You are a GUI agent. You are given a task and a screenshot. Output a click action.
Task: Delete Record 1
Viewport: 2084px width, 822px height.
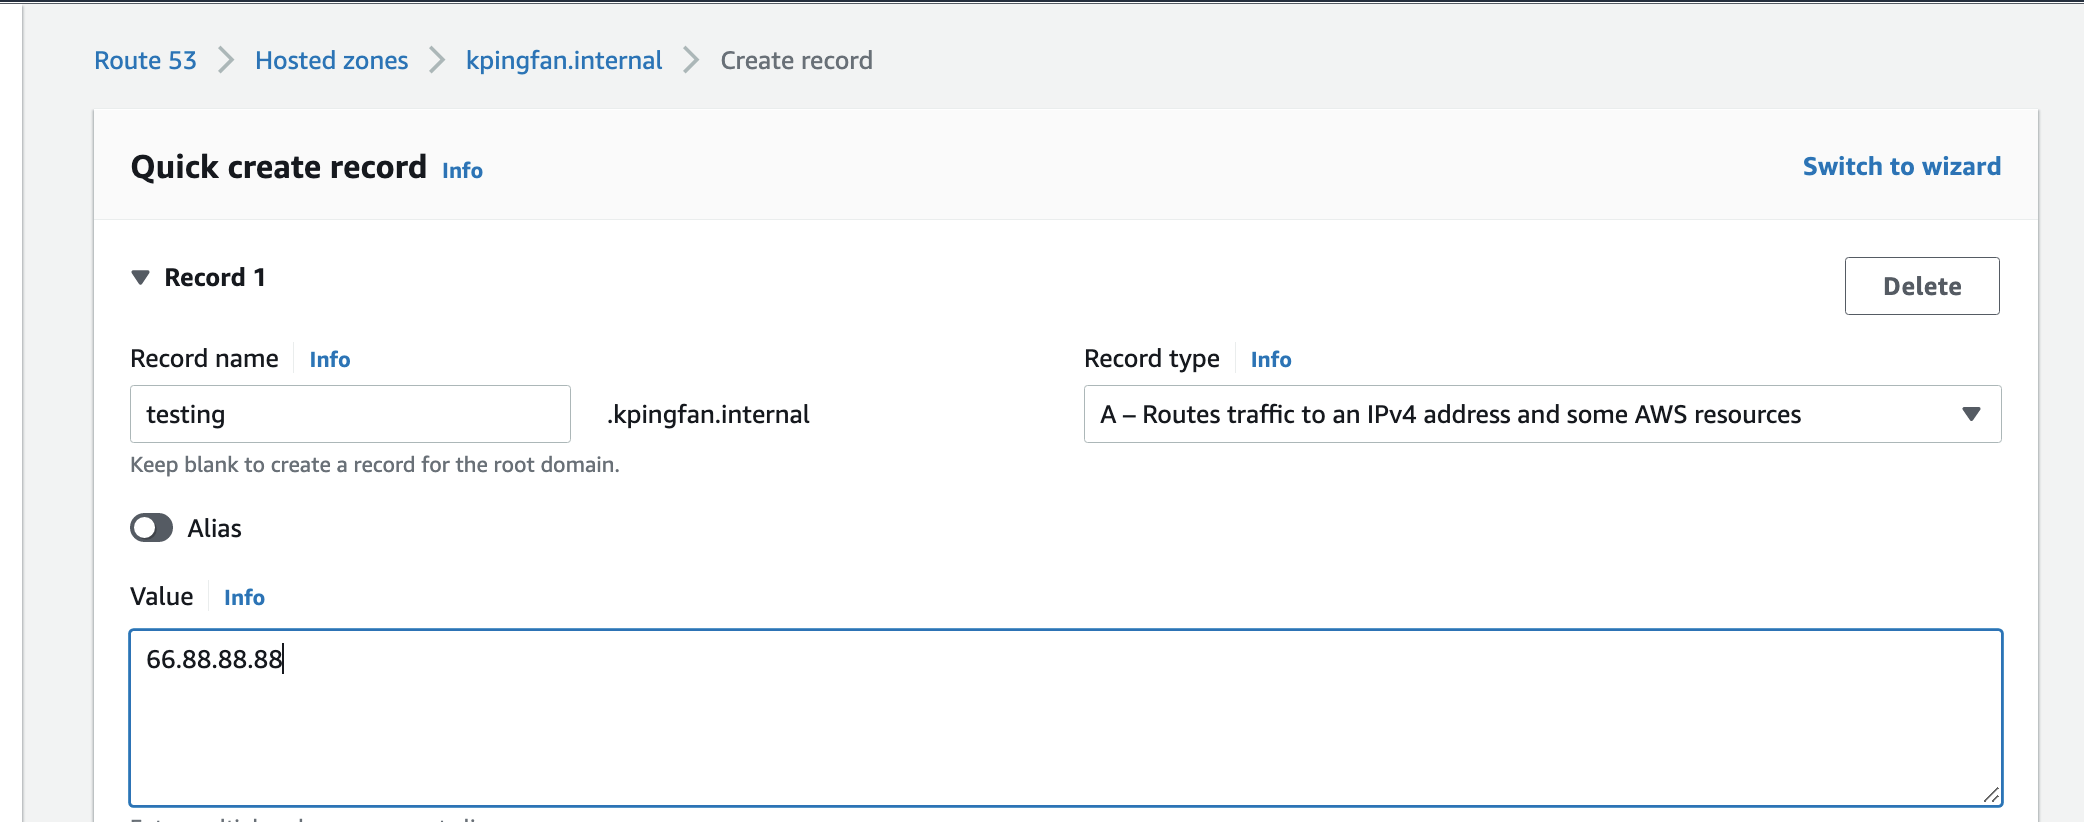(x=1921, y=286)
